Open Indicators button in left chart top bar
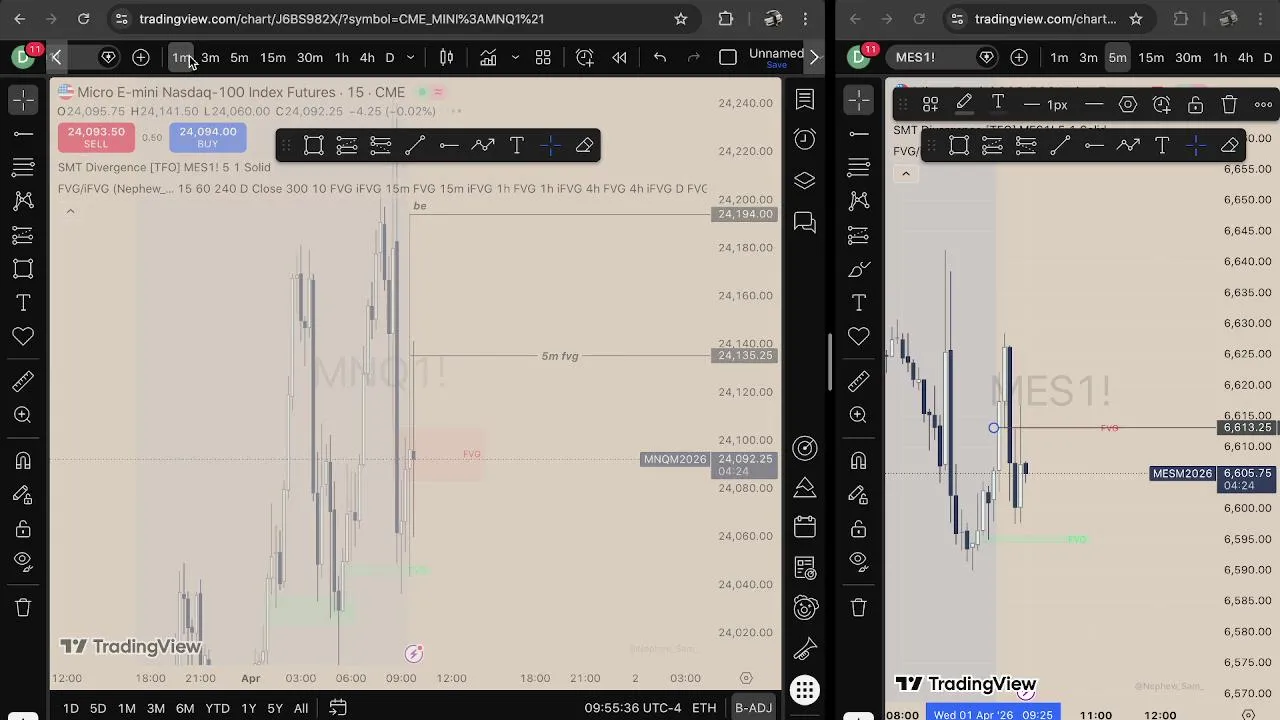Image resolution: width=1280 pixels, height=720 pixels. tap(488, 58)
